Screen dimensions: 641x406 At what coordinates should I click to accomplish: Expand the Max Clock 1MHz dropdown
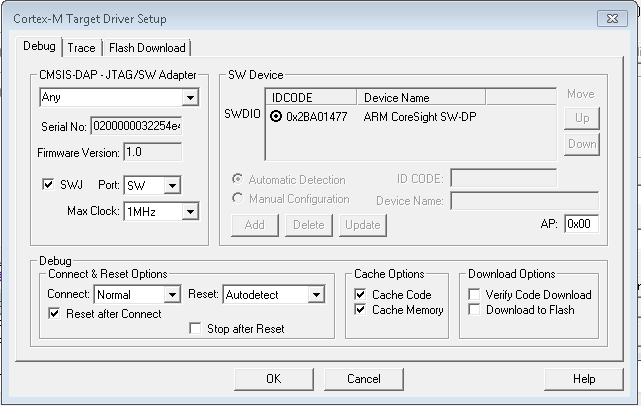tap(161, 211)
